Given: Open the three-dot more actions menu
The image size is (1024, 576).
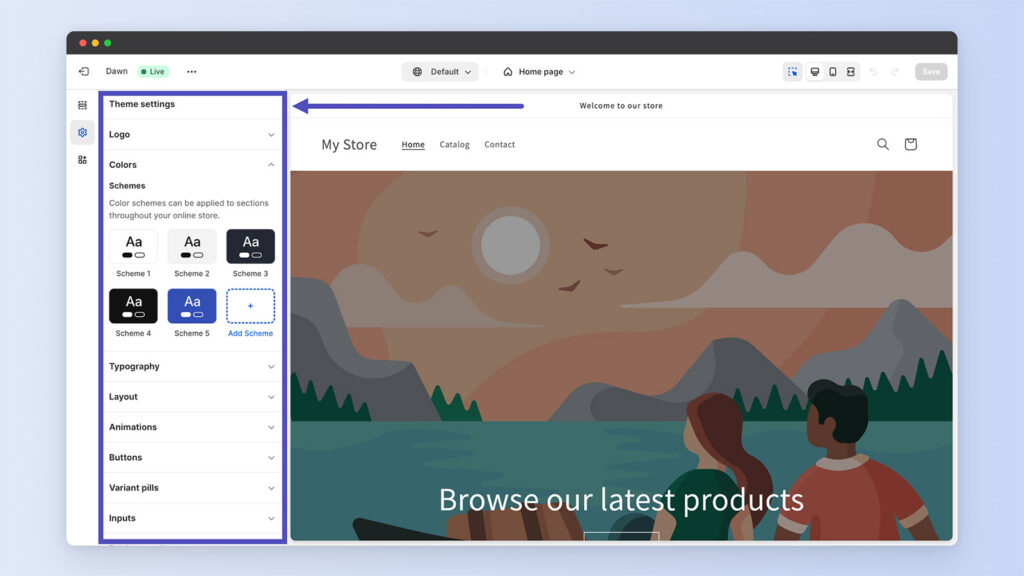Looking at the screenshot, I should (191, 72).
